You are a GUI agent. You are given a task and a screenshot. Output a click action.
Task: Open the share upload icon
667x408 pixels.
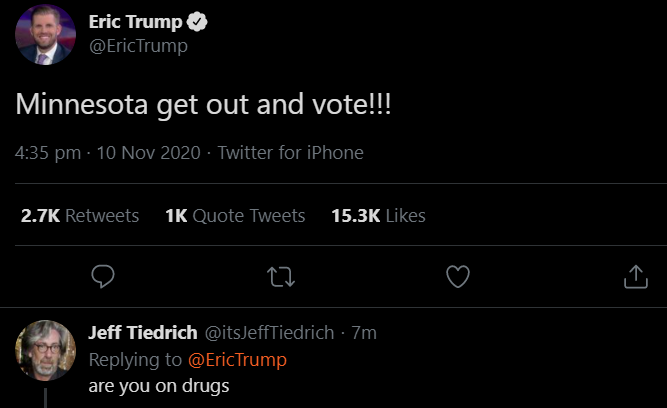click(636, 277)
